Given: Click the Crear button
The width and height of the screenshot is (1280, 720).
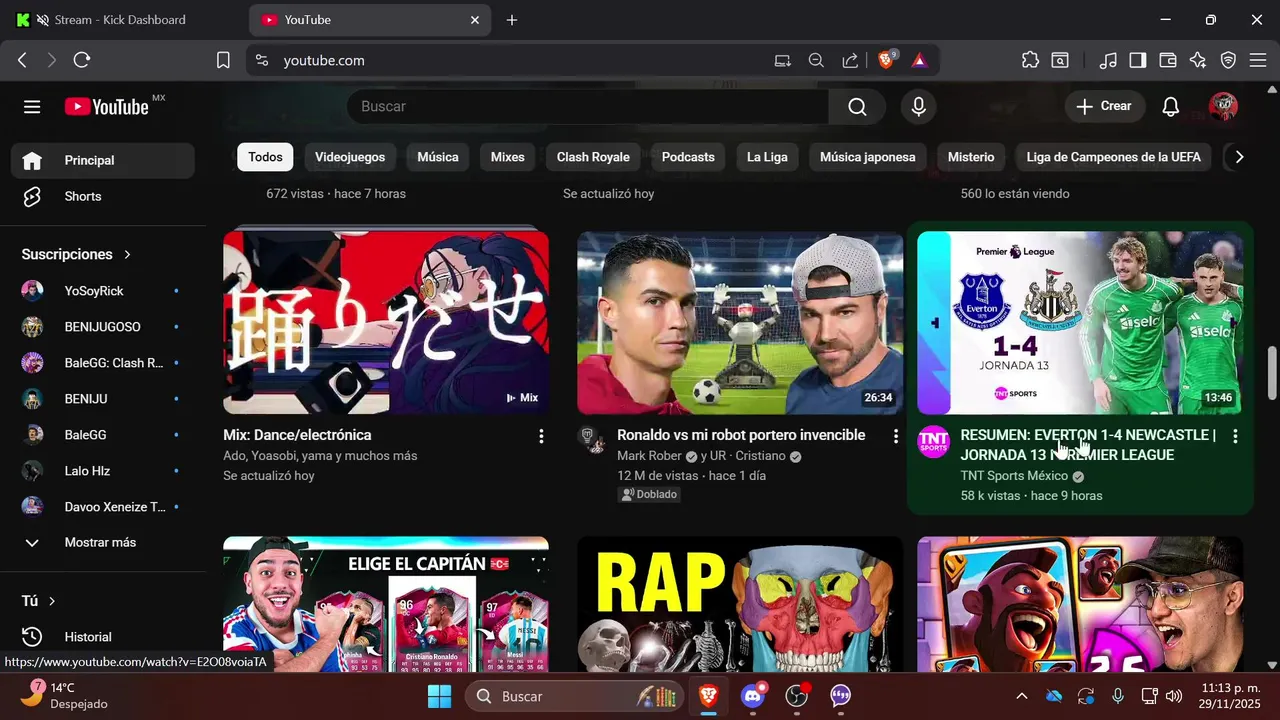Looking at the screenshot, I should tap(1104, 107).
